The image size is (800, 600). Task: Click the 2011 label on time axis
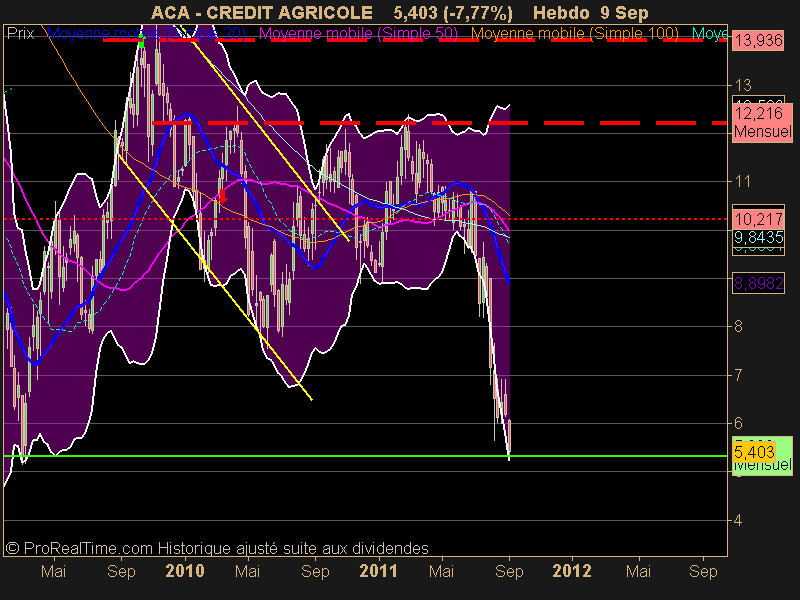(x=378, y=570)
